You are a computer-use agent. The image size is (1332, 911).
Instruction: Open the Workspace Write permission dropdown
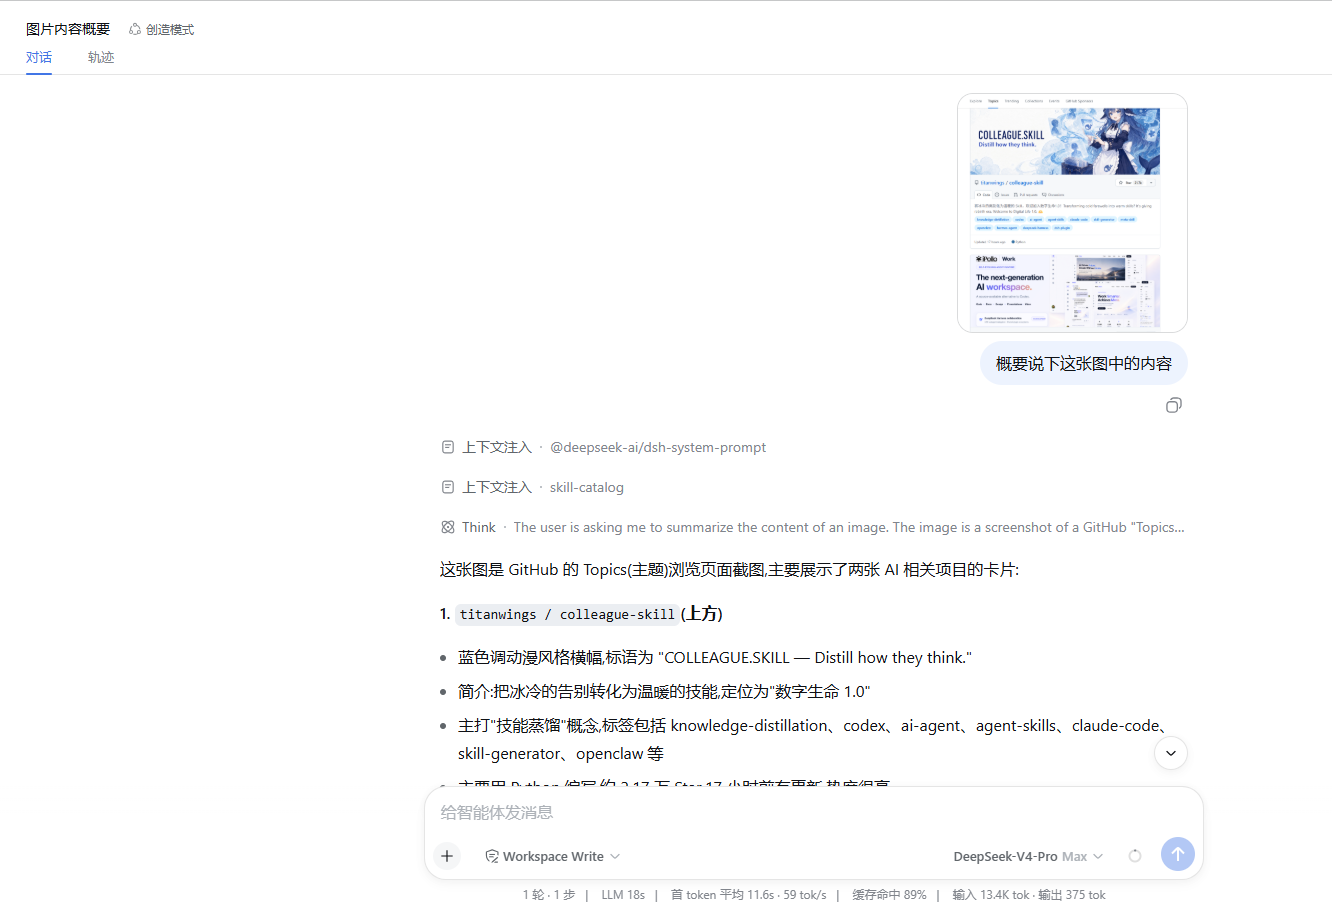tap(553, 856)
